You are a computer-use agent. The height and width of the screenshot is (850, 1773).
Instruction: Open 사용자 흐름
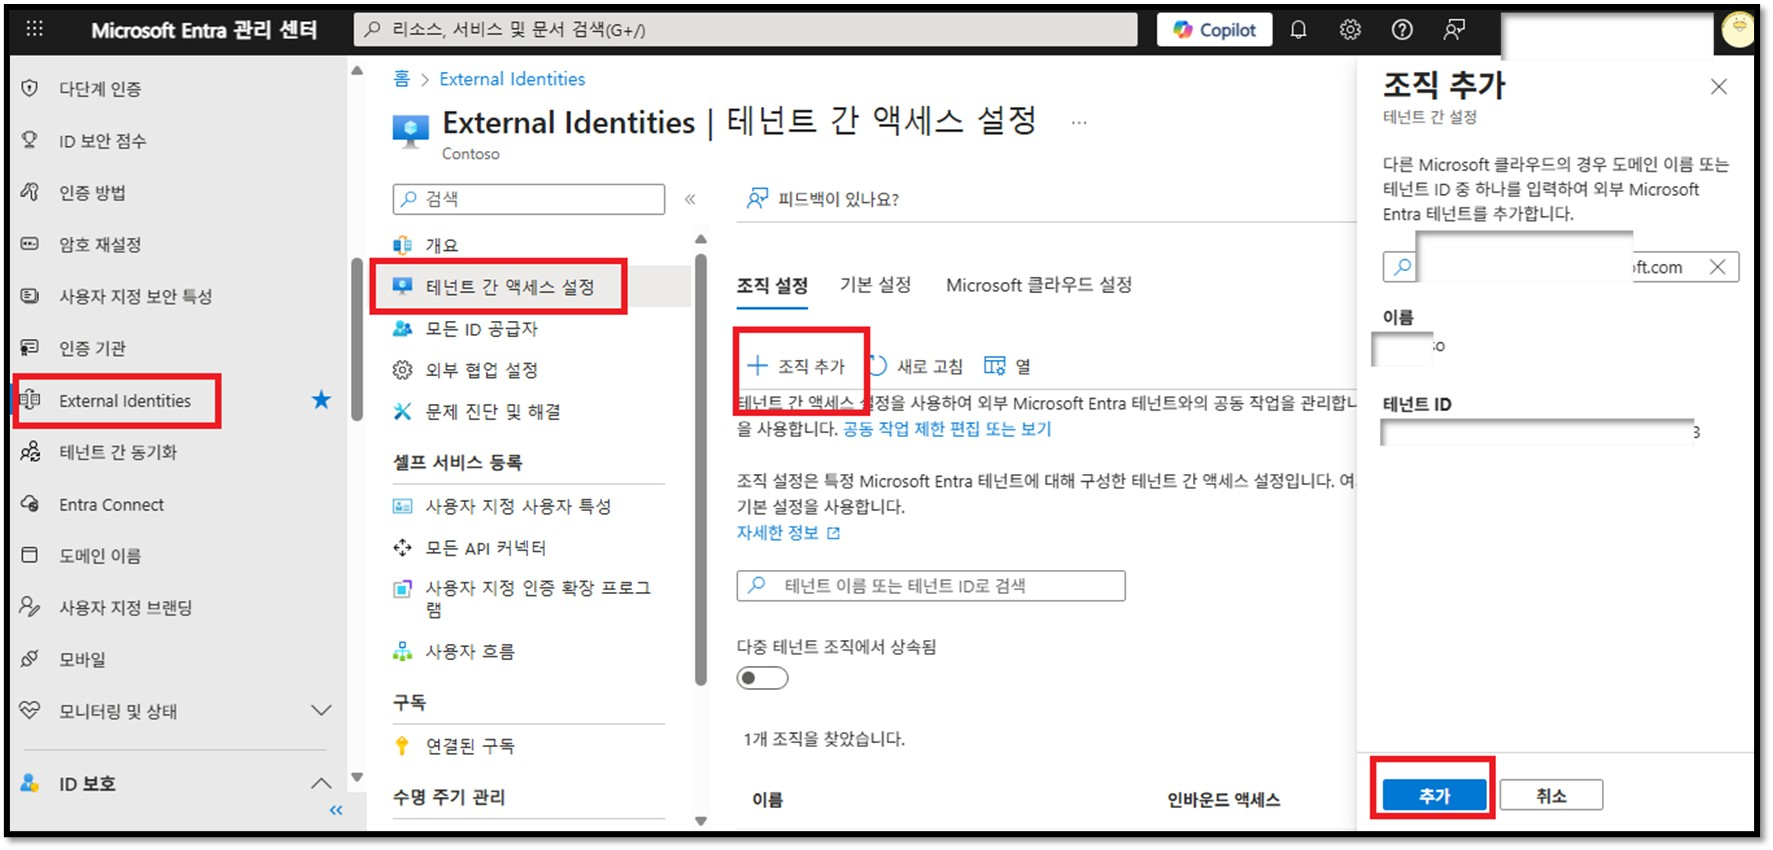pos(470,652)
